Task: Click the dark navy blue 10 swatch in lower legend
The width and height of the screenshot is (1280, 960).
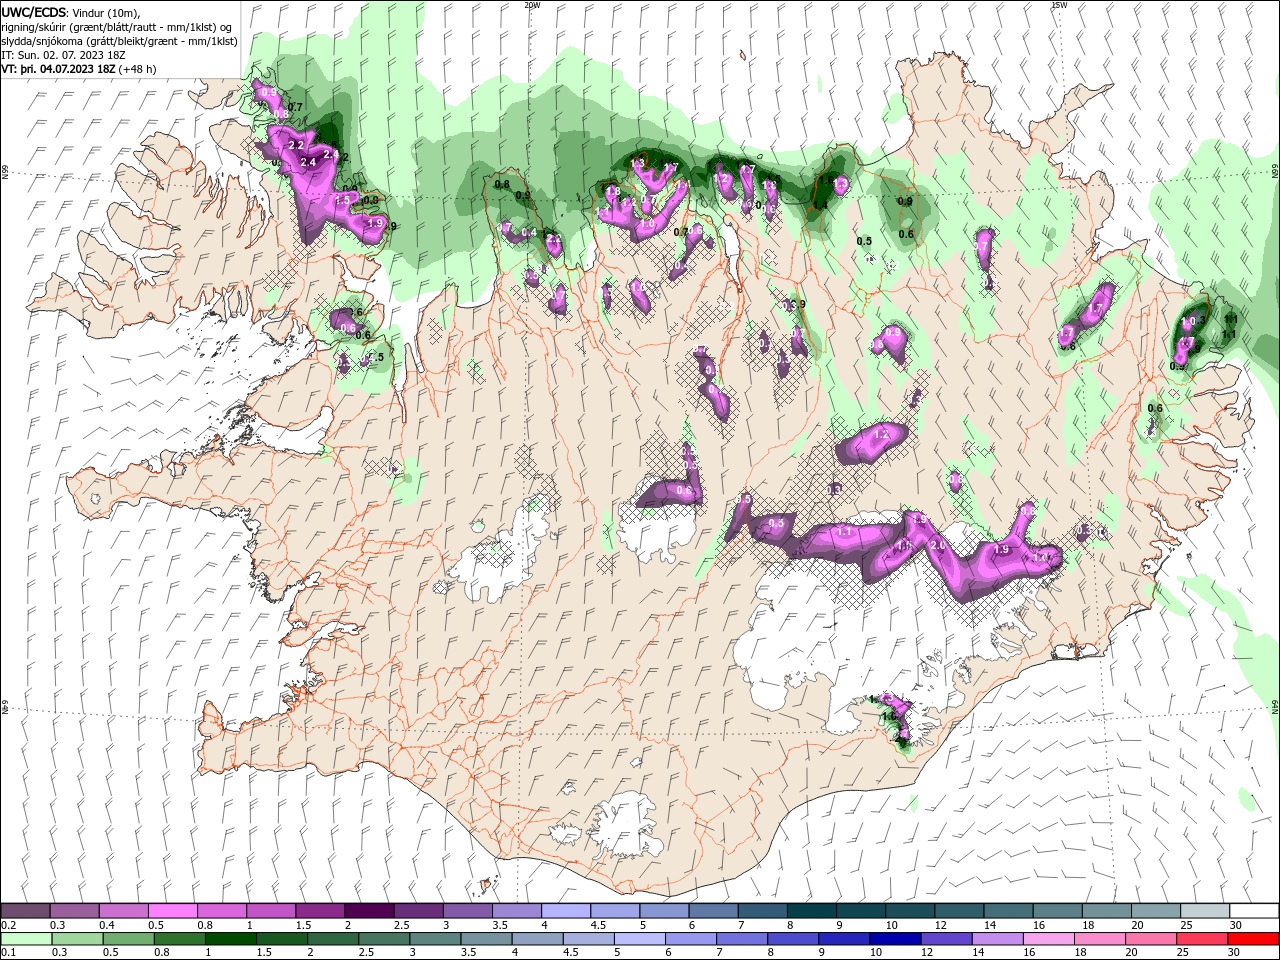Action: pyautogui.click(x=895, y=939)
